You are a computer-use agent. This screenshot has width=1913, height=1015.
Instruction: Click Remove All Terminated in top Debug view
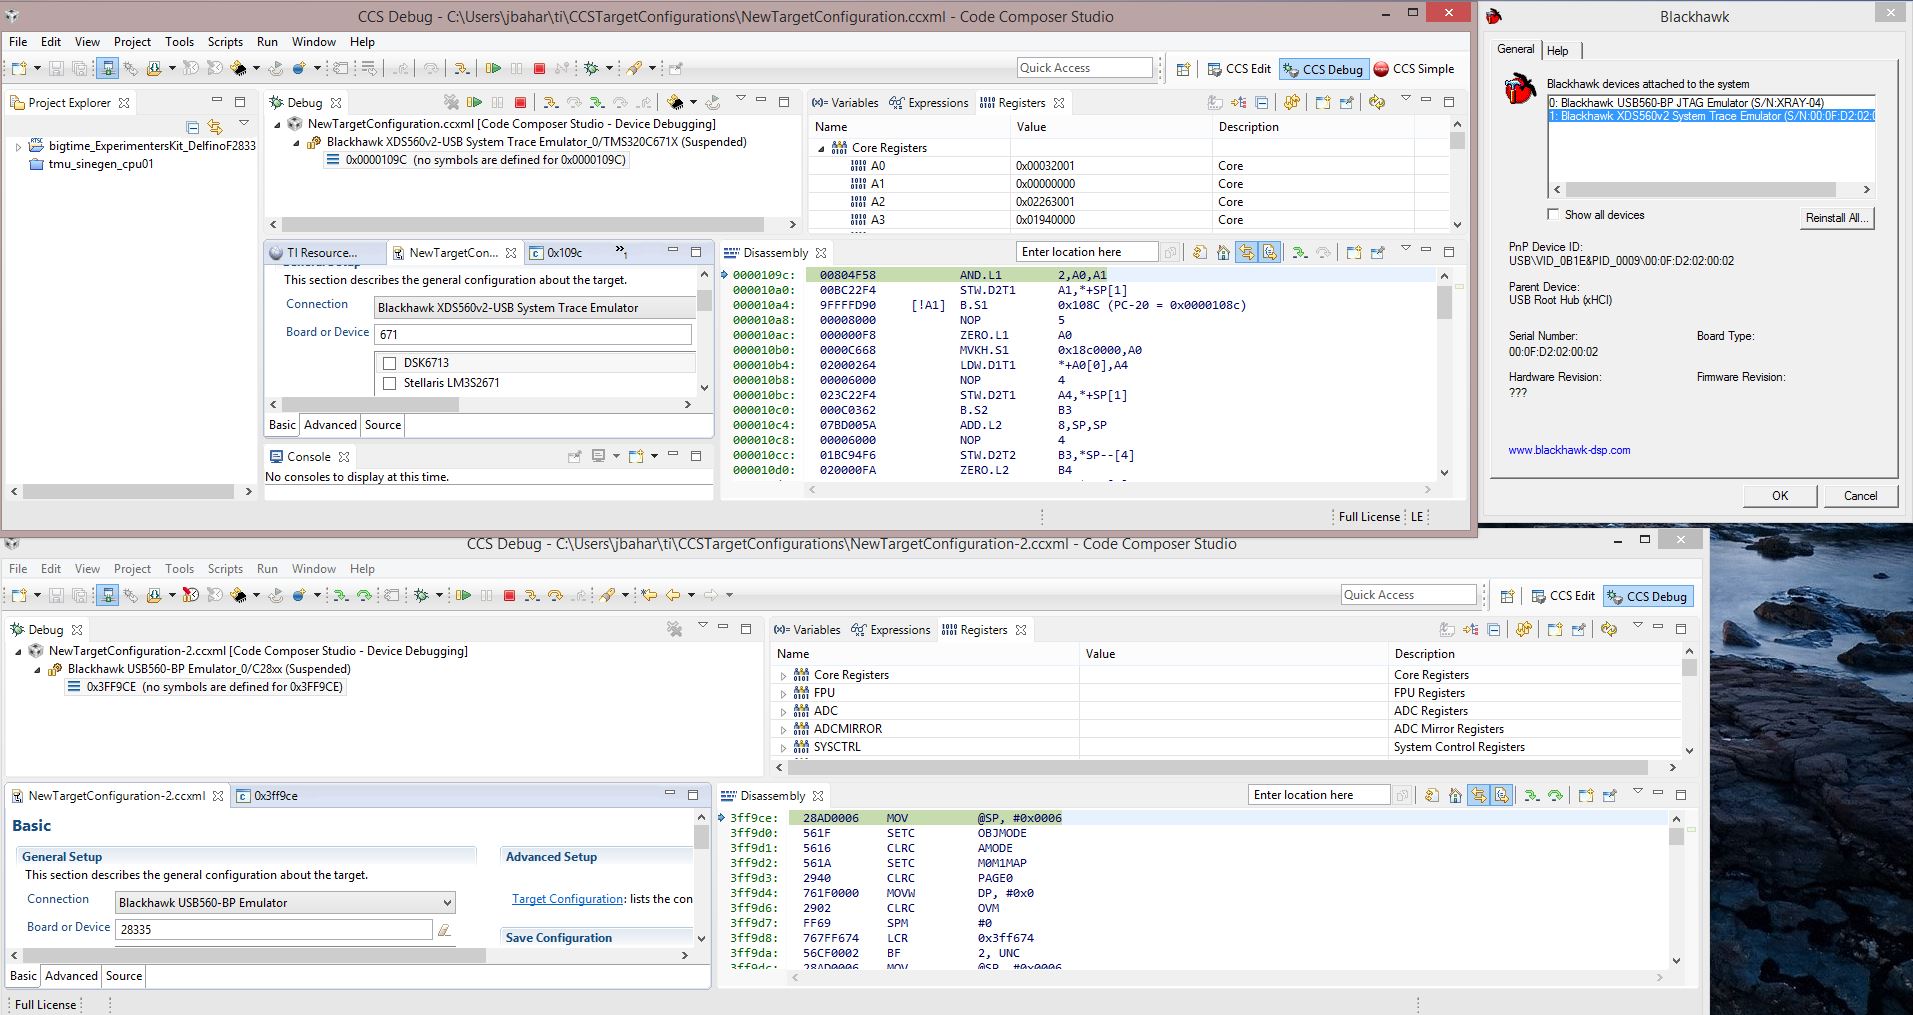coord(451,102)
